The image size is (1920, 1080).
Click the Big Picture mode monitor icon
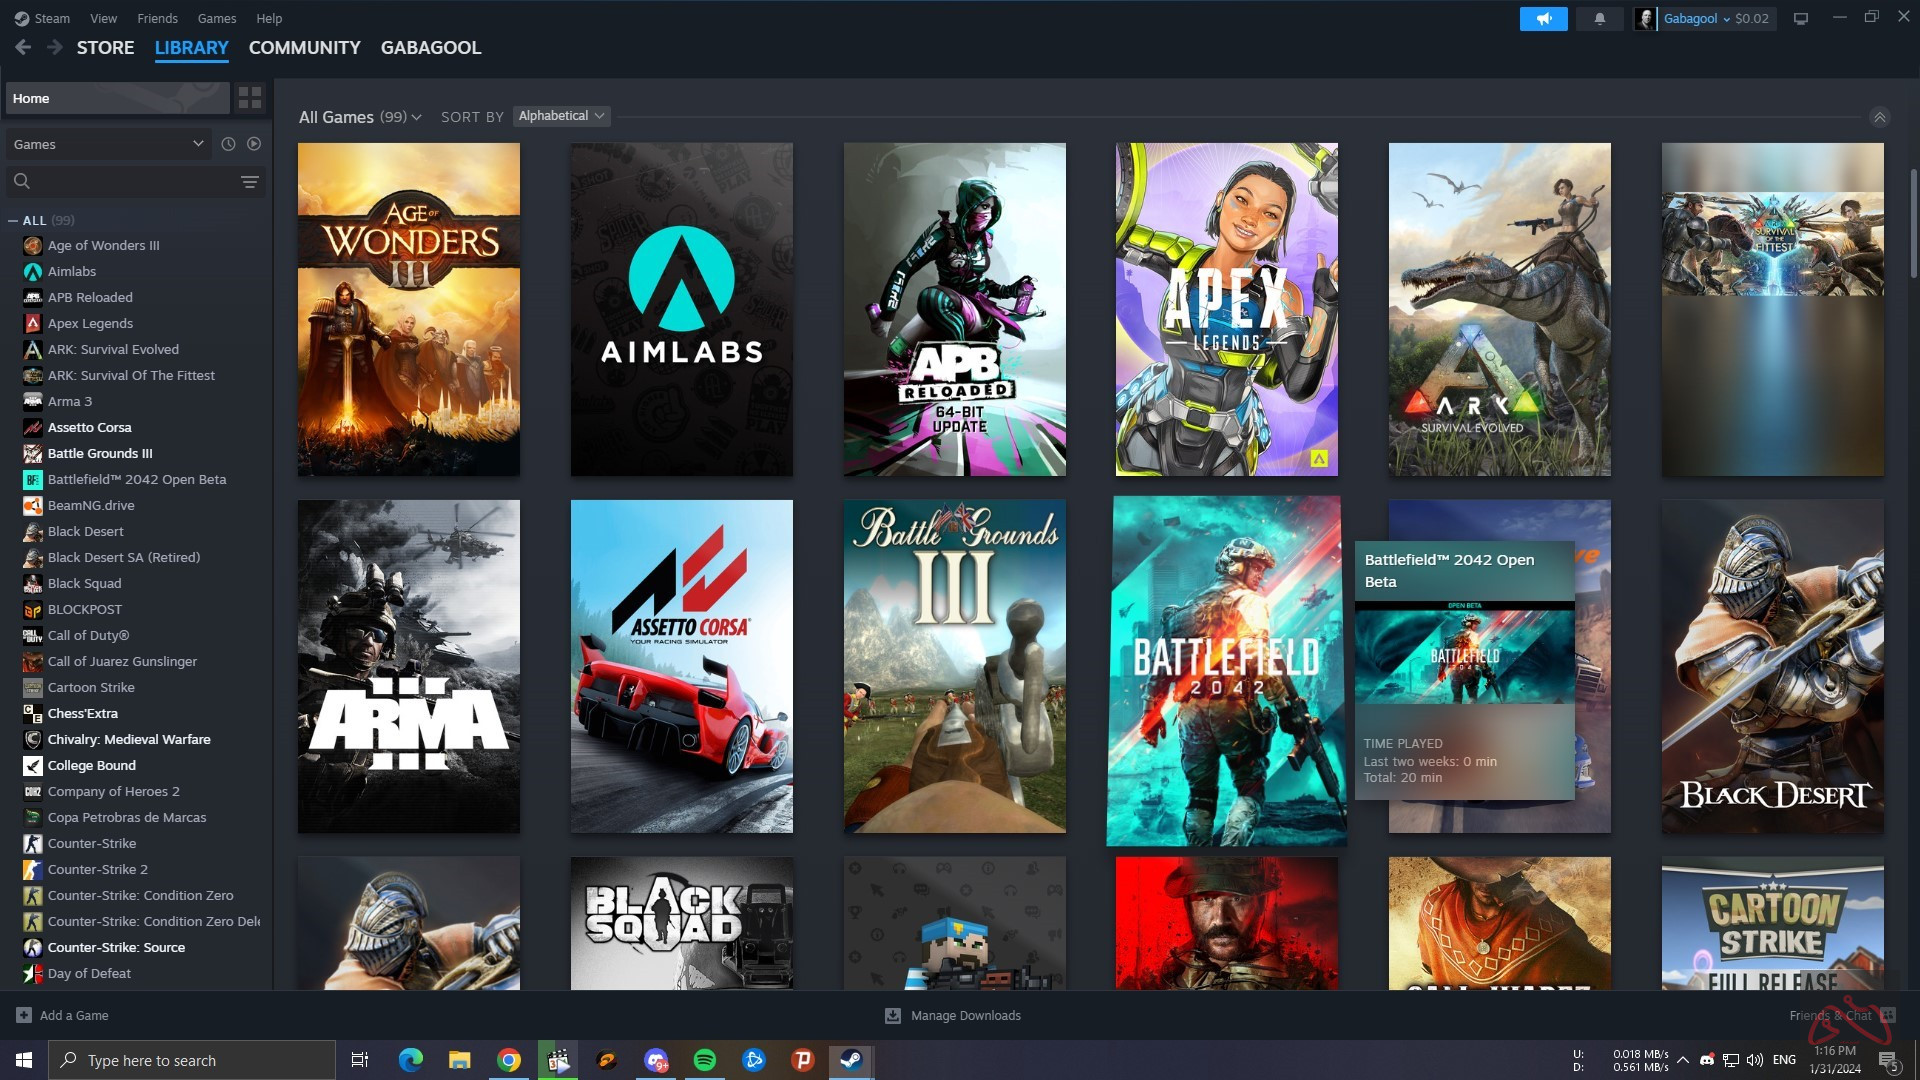(1801, 19)
